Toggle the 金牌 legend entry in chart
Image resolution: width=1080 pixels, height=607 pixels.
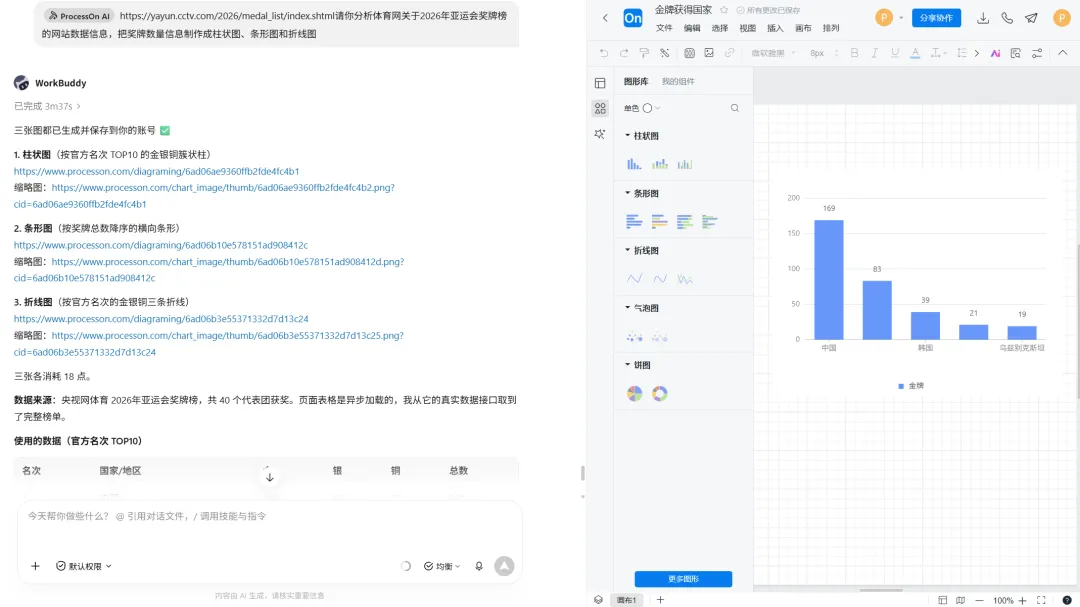point(911,386)
